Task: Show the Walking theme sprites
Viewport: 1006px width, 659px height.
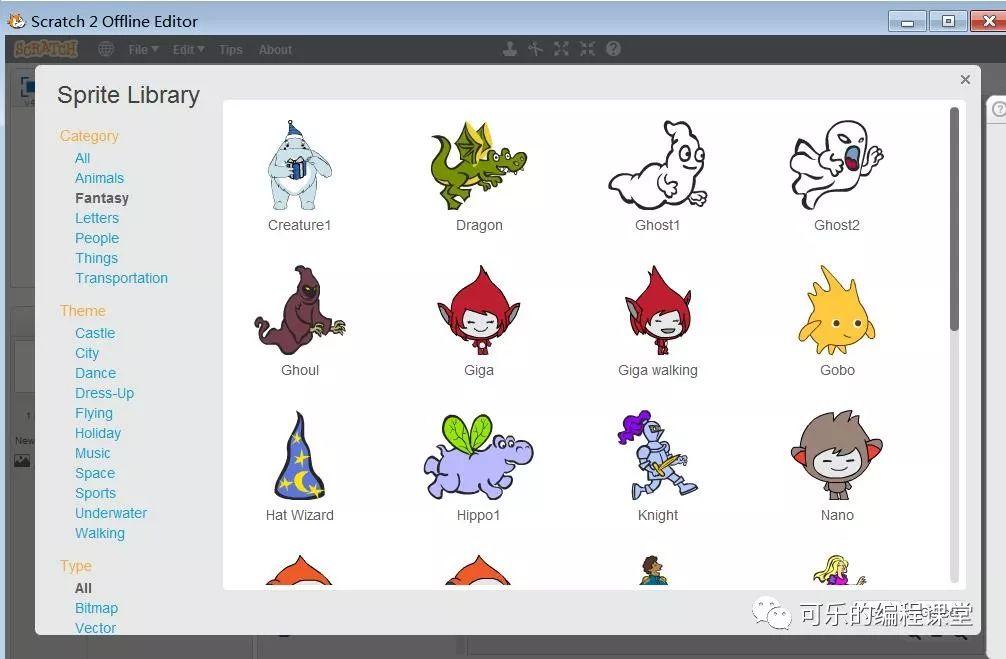Action: (x=99, y=533)
